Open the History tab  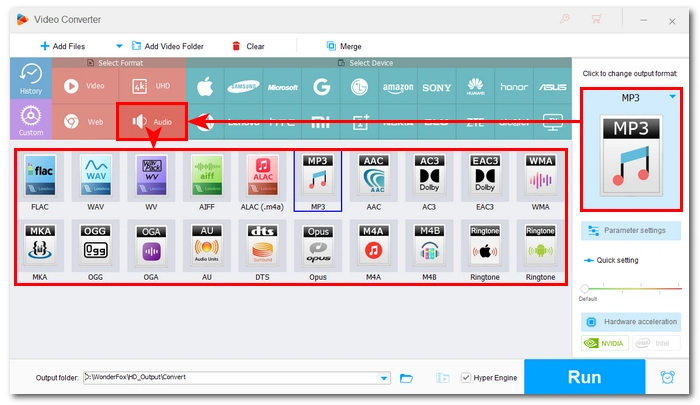point(31,79)
